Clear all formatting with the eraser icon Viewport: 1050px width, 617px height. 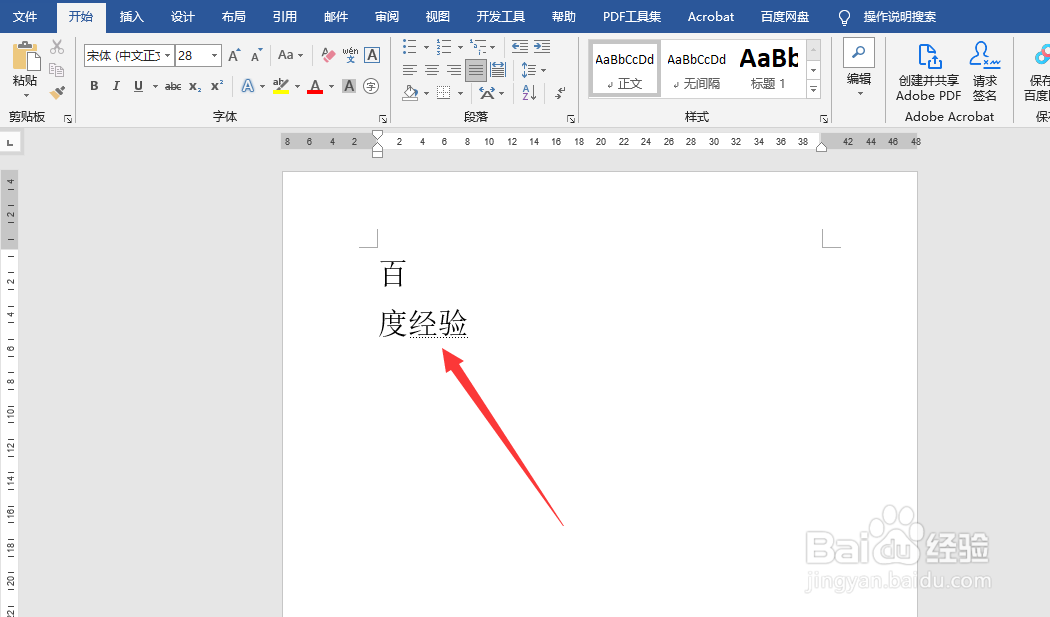[x=328, y=55]
